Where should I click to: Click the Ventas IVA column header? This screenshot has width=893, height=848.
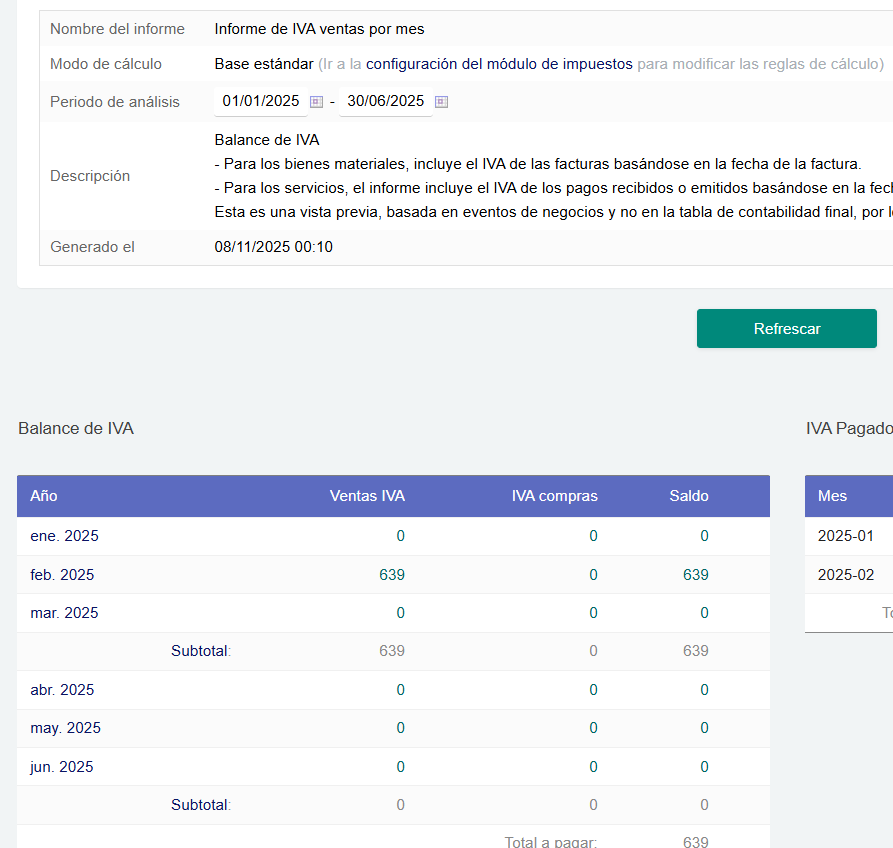(x=367, y=496)
